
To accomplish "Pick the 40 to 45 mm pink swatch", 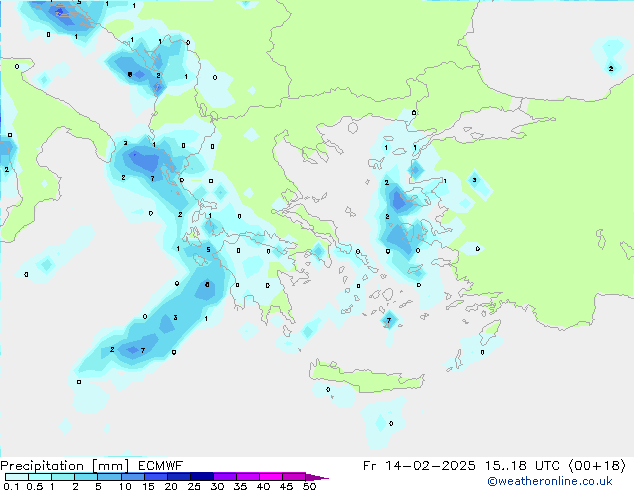I will click(x=271, y=477).
